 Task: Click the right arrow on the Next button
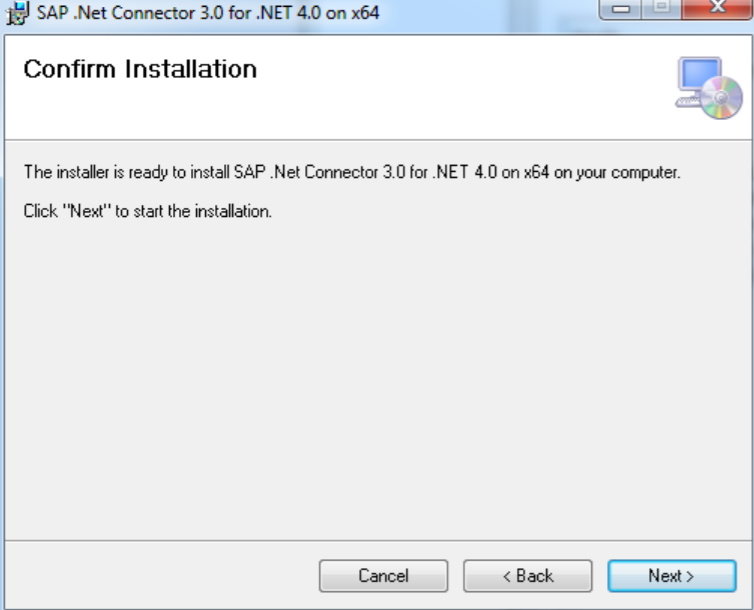[689, 576]
